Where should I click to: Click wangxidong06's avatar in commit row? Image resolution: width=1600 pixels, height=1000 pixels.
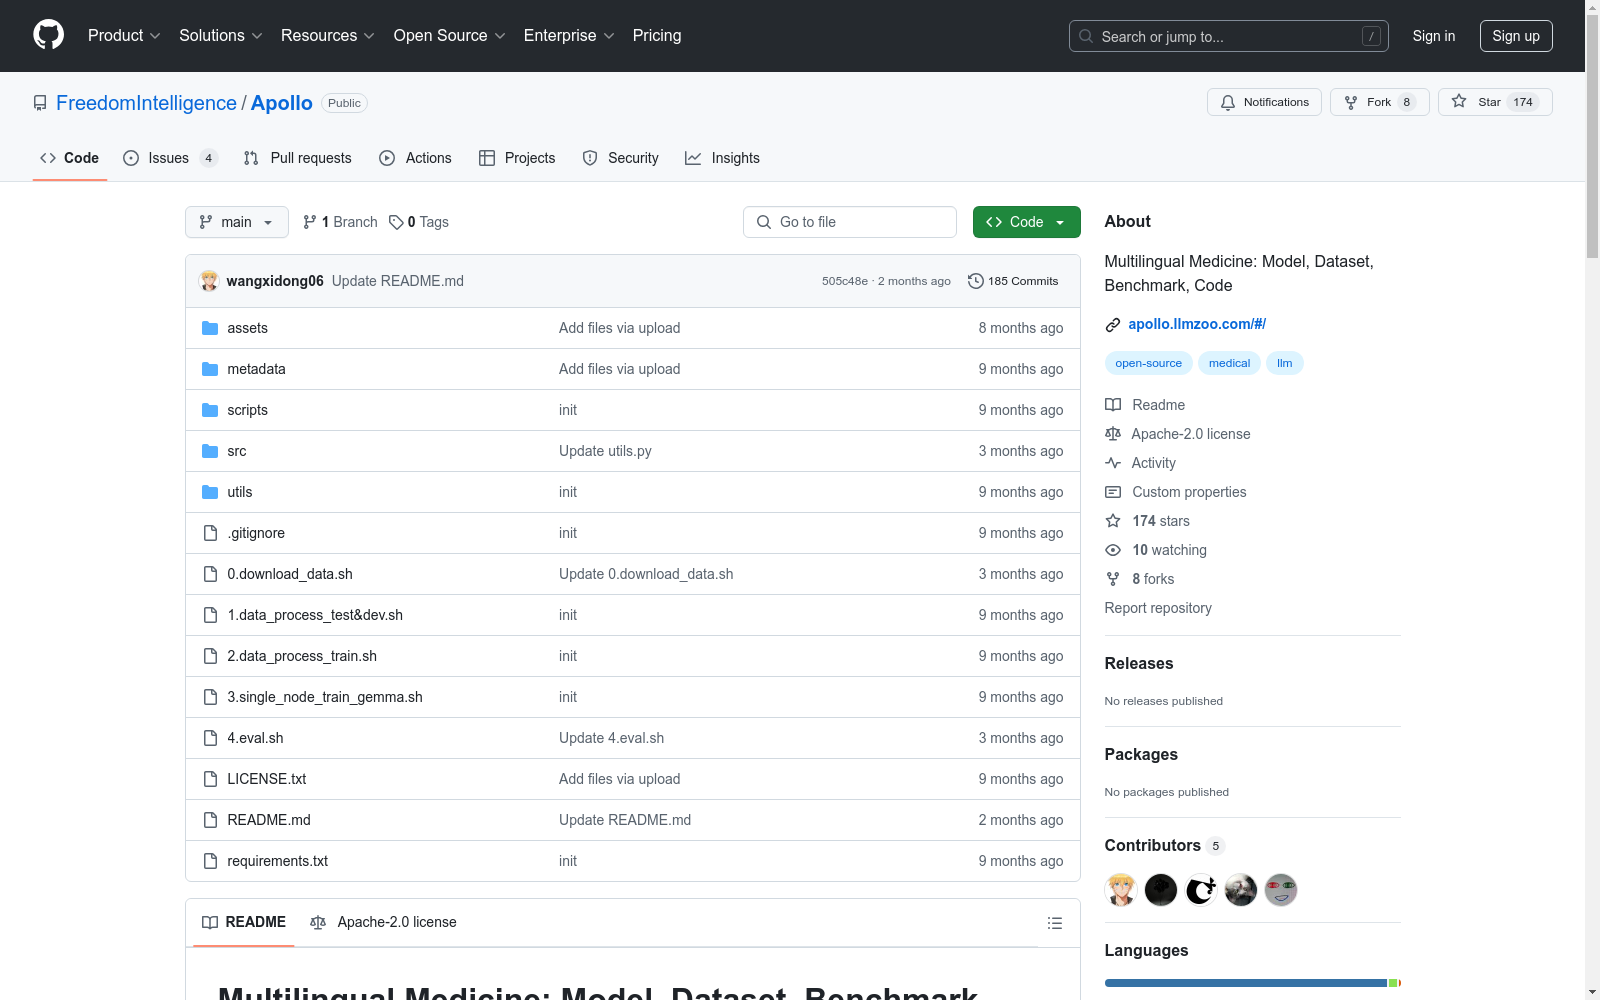209,281
